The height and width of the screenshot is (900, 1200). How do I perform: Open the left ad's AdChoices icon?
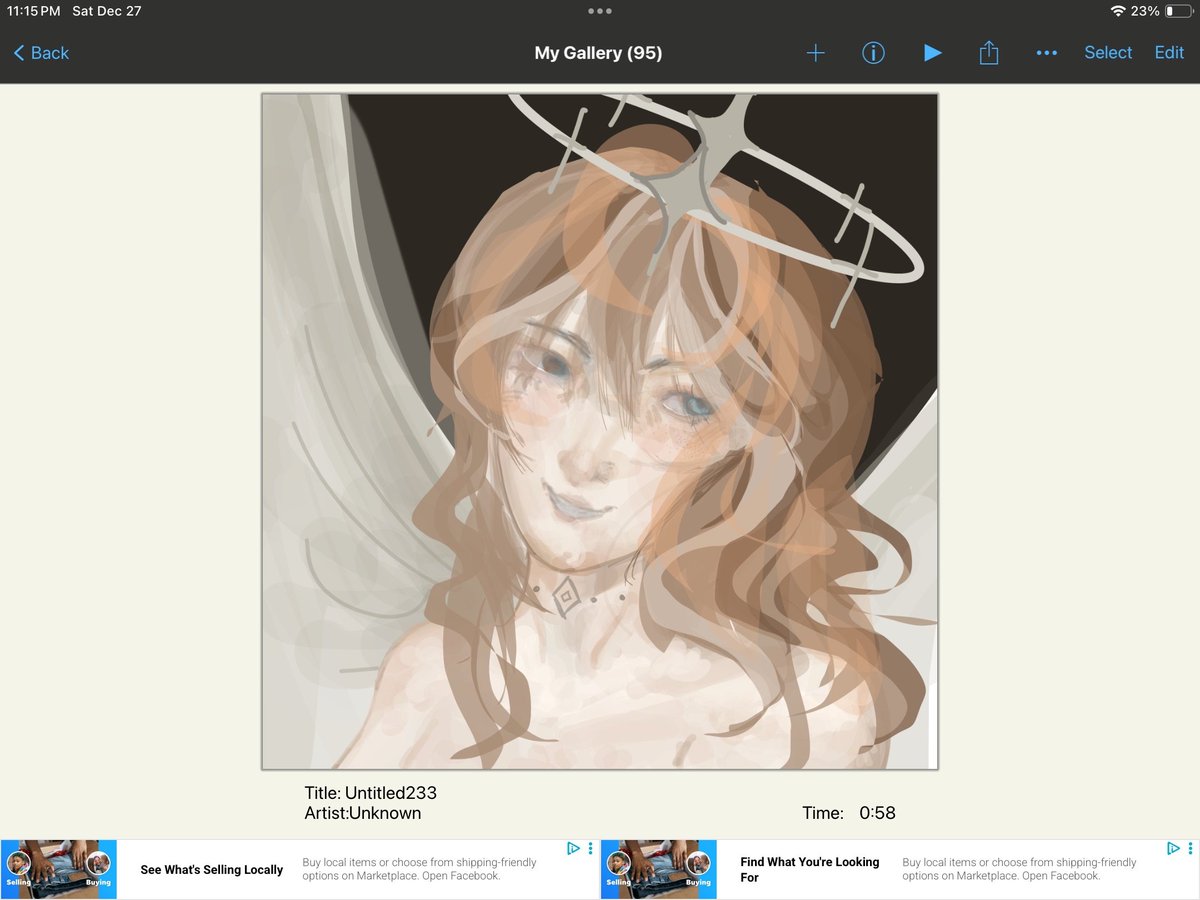[574, 848]
